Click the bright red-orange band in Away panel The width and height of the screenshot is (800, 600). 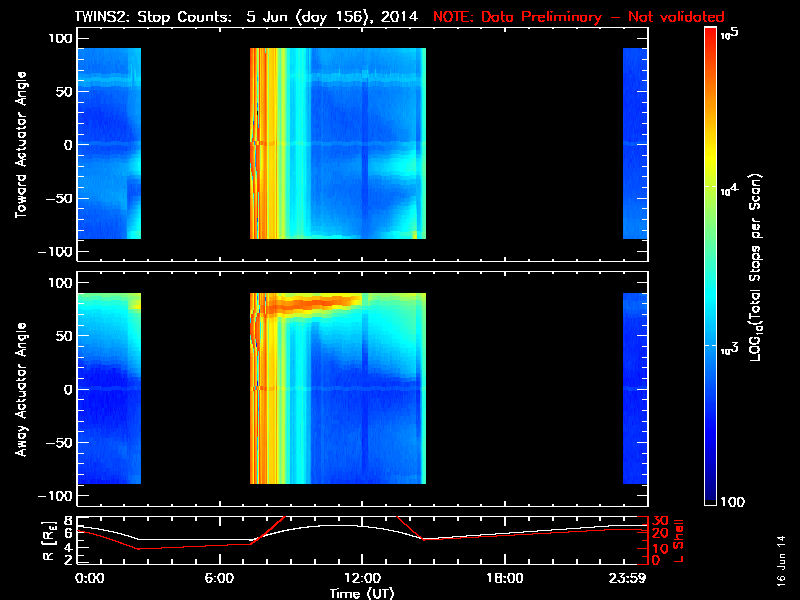pos(322,302)
